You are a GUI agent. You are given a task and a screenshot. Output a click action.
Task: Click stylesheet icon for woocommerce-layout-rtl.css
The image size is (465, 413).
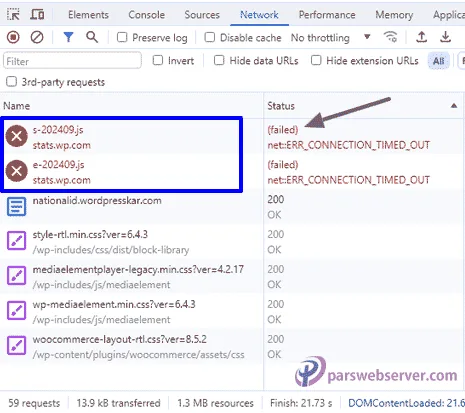[16, 345]
